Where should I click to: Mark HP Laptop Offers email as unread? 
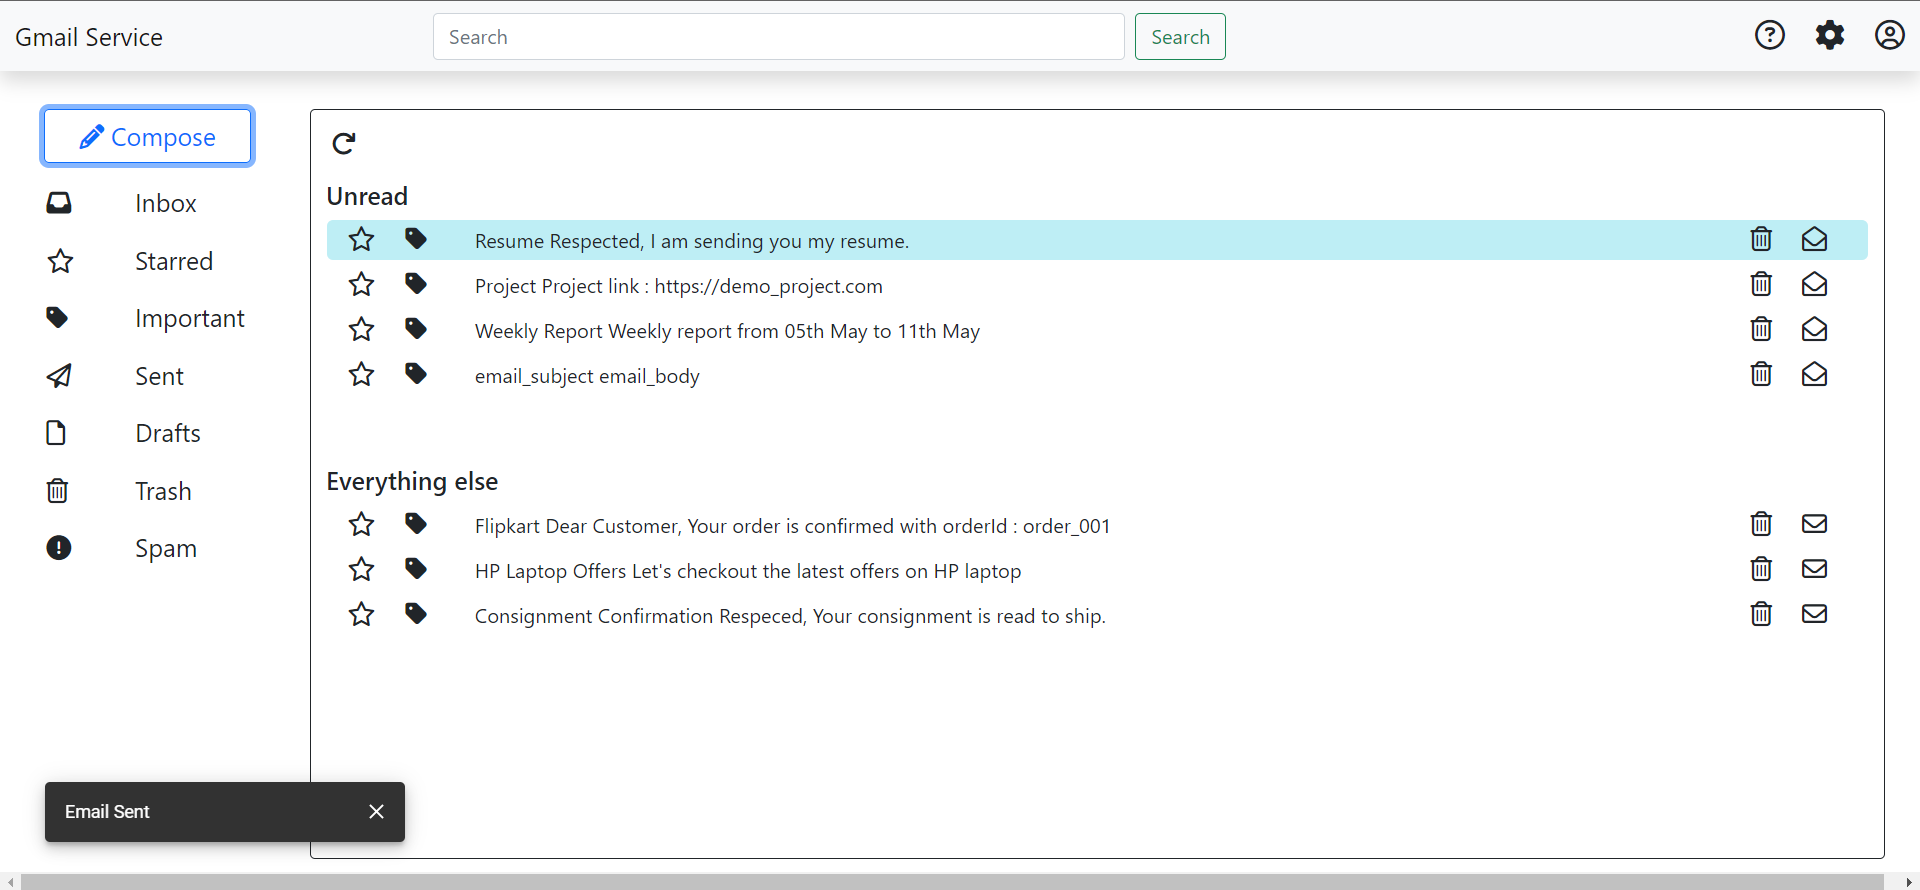(x=1814, y=569)
